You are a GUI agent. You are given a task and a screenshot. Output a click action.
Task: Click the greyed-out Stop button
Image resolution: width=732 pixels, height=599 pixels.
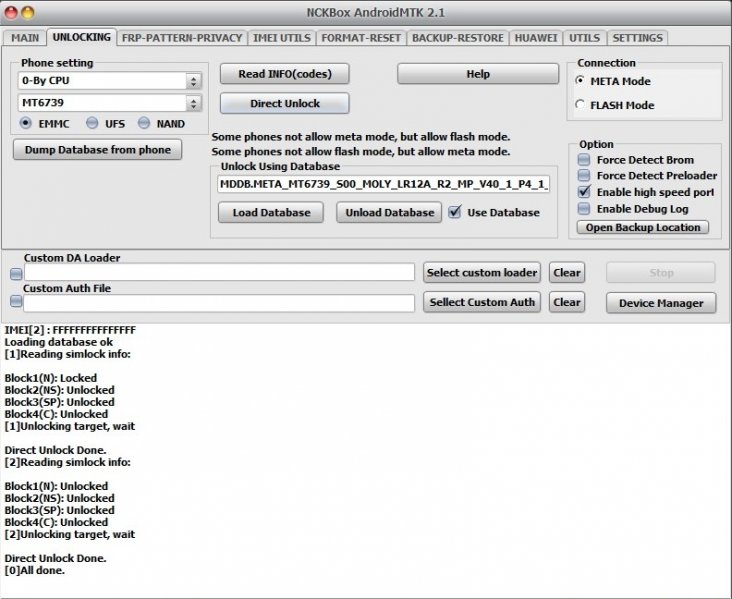pos(661,273)
